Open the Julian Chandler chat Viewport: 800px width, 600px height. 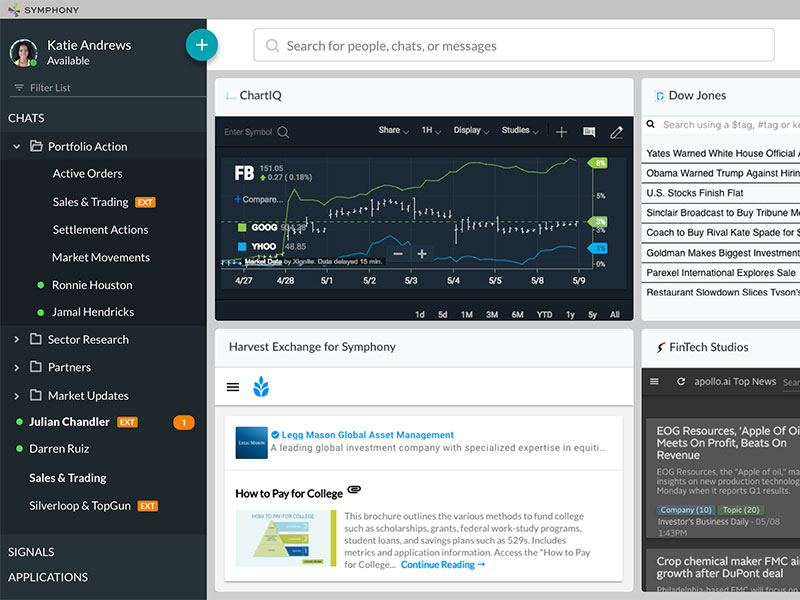(x=69, y=422)
